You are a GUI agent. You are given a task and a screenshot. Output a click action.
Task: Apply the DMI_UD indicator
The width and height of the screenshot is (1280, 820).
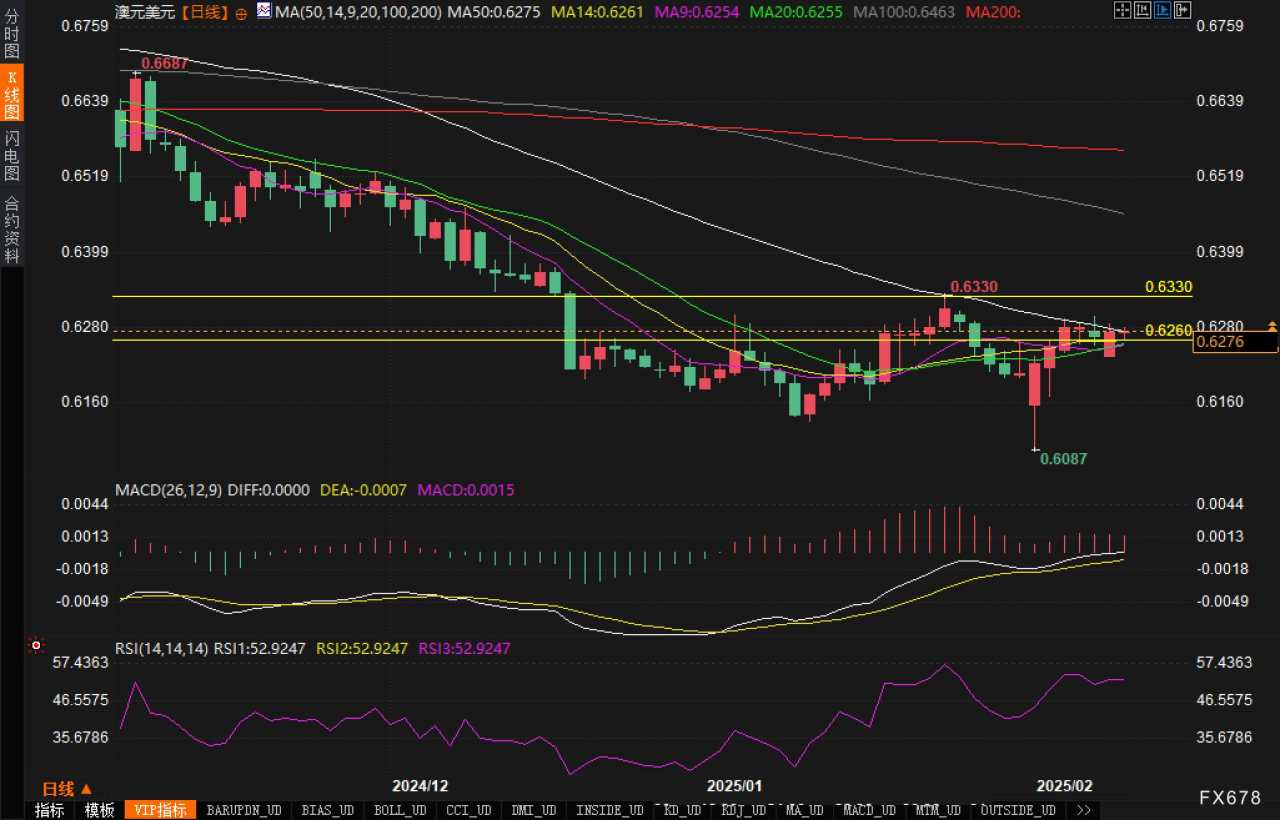(534, 810)
